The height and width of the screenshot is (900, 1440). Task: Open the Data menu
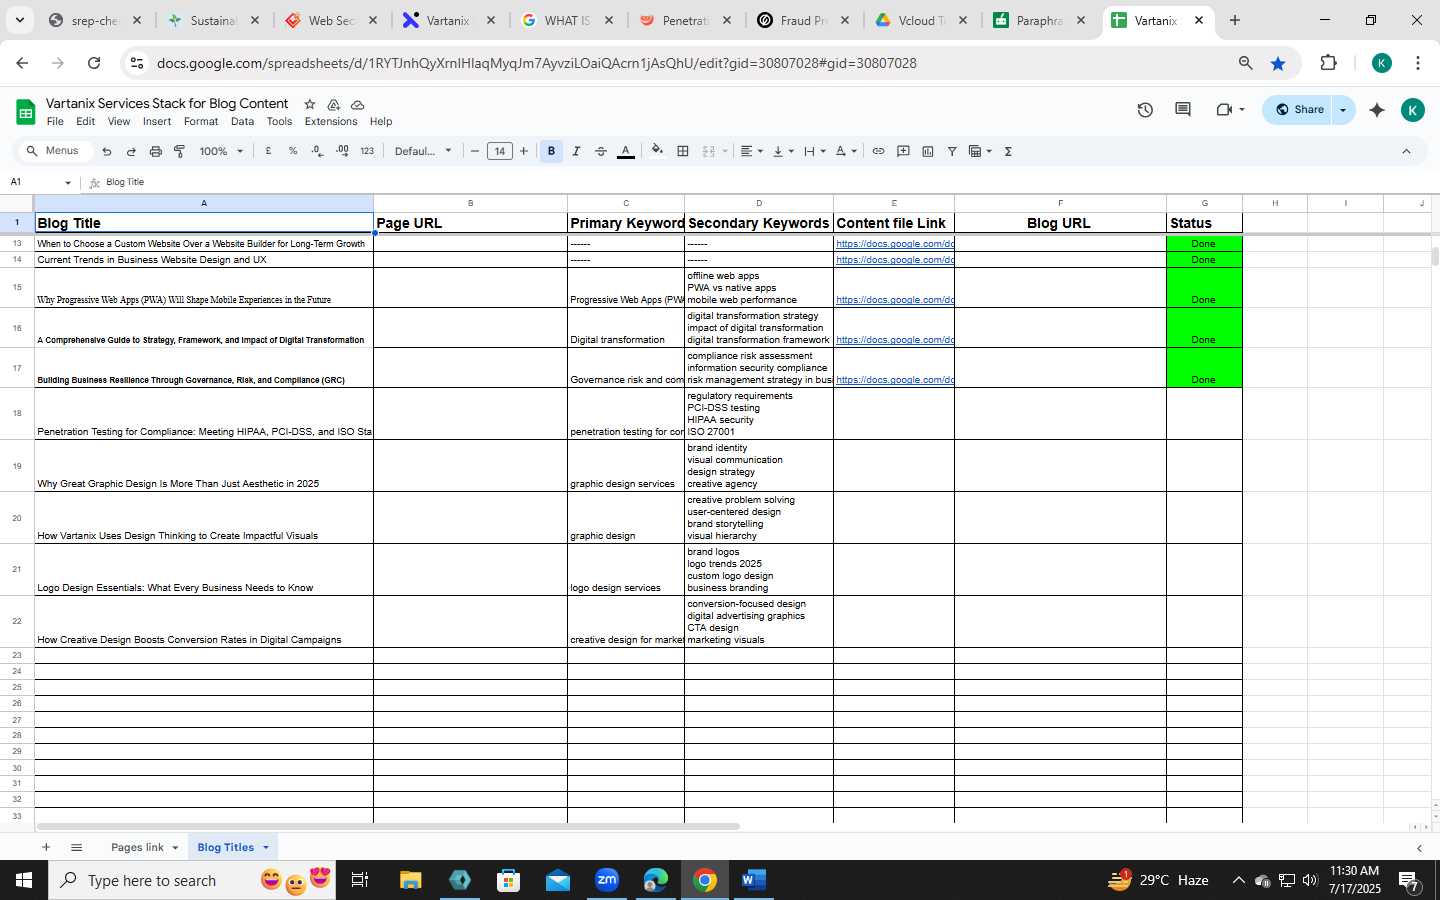click(x=242, y=122)
